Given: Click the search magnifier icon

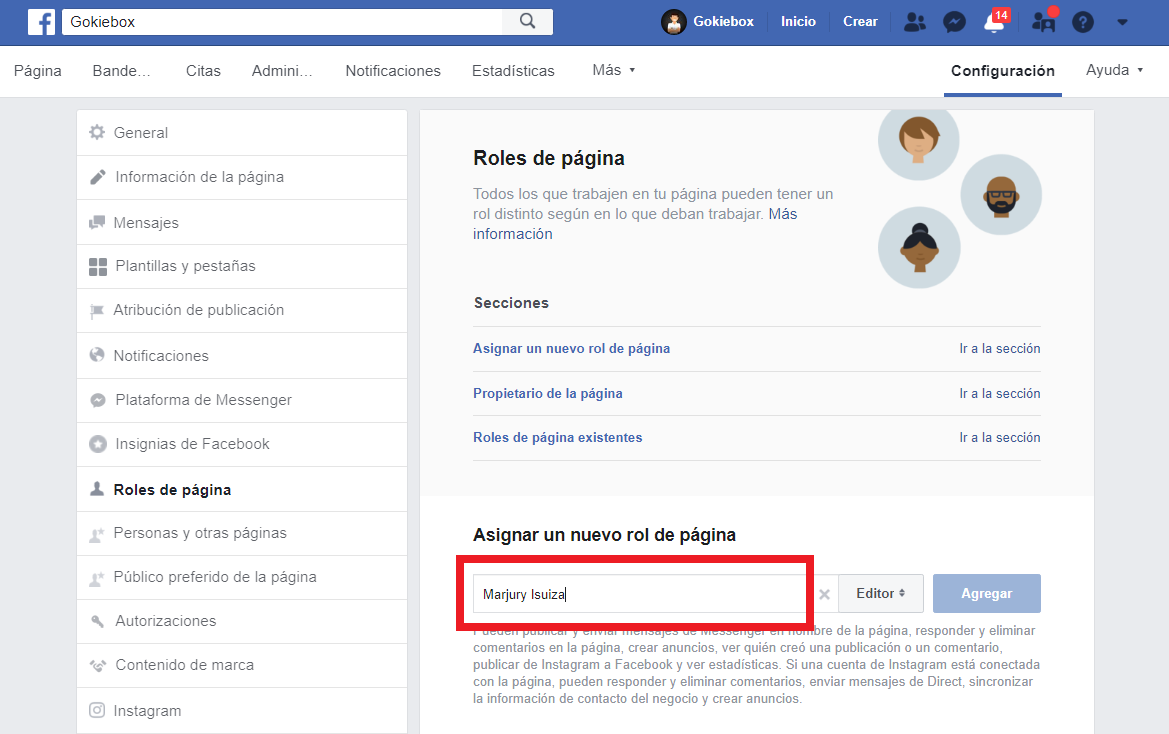Looking at the screenshot, I should click(x=527, y=22).
